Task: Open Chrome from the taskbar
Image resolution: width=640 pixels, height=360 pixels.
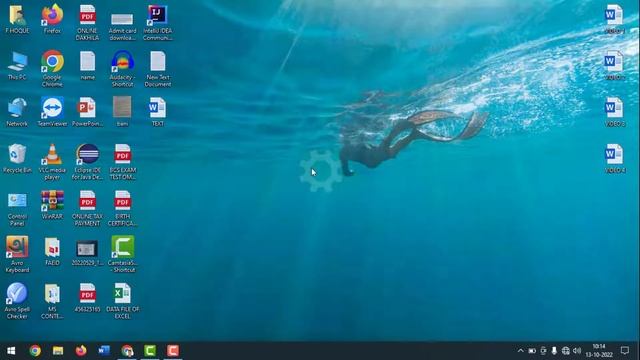Action: click(x=35, y=351)
